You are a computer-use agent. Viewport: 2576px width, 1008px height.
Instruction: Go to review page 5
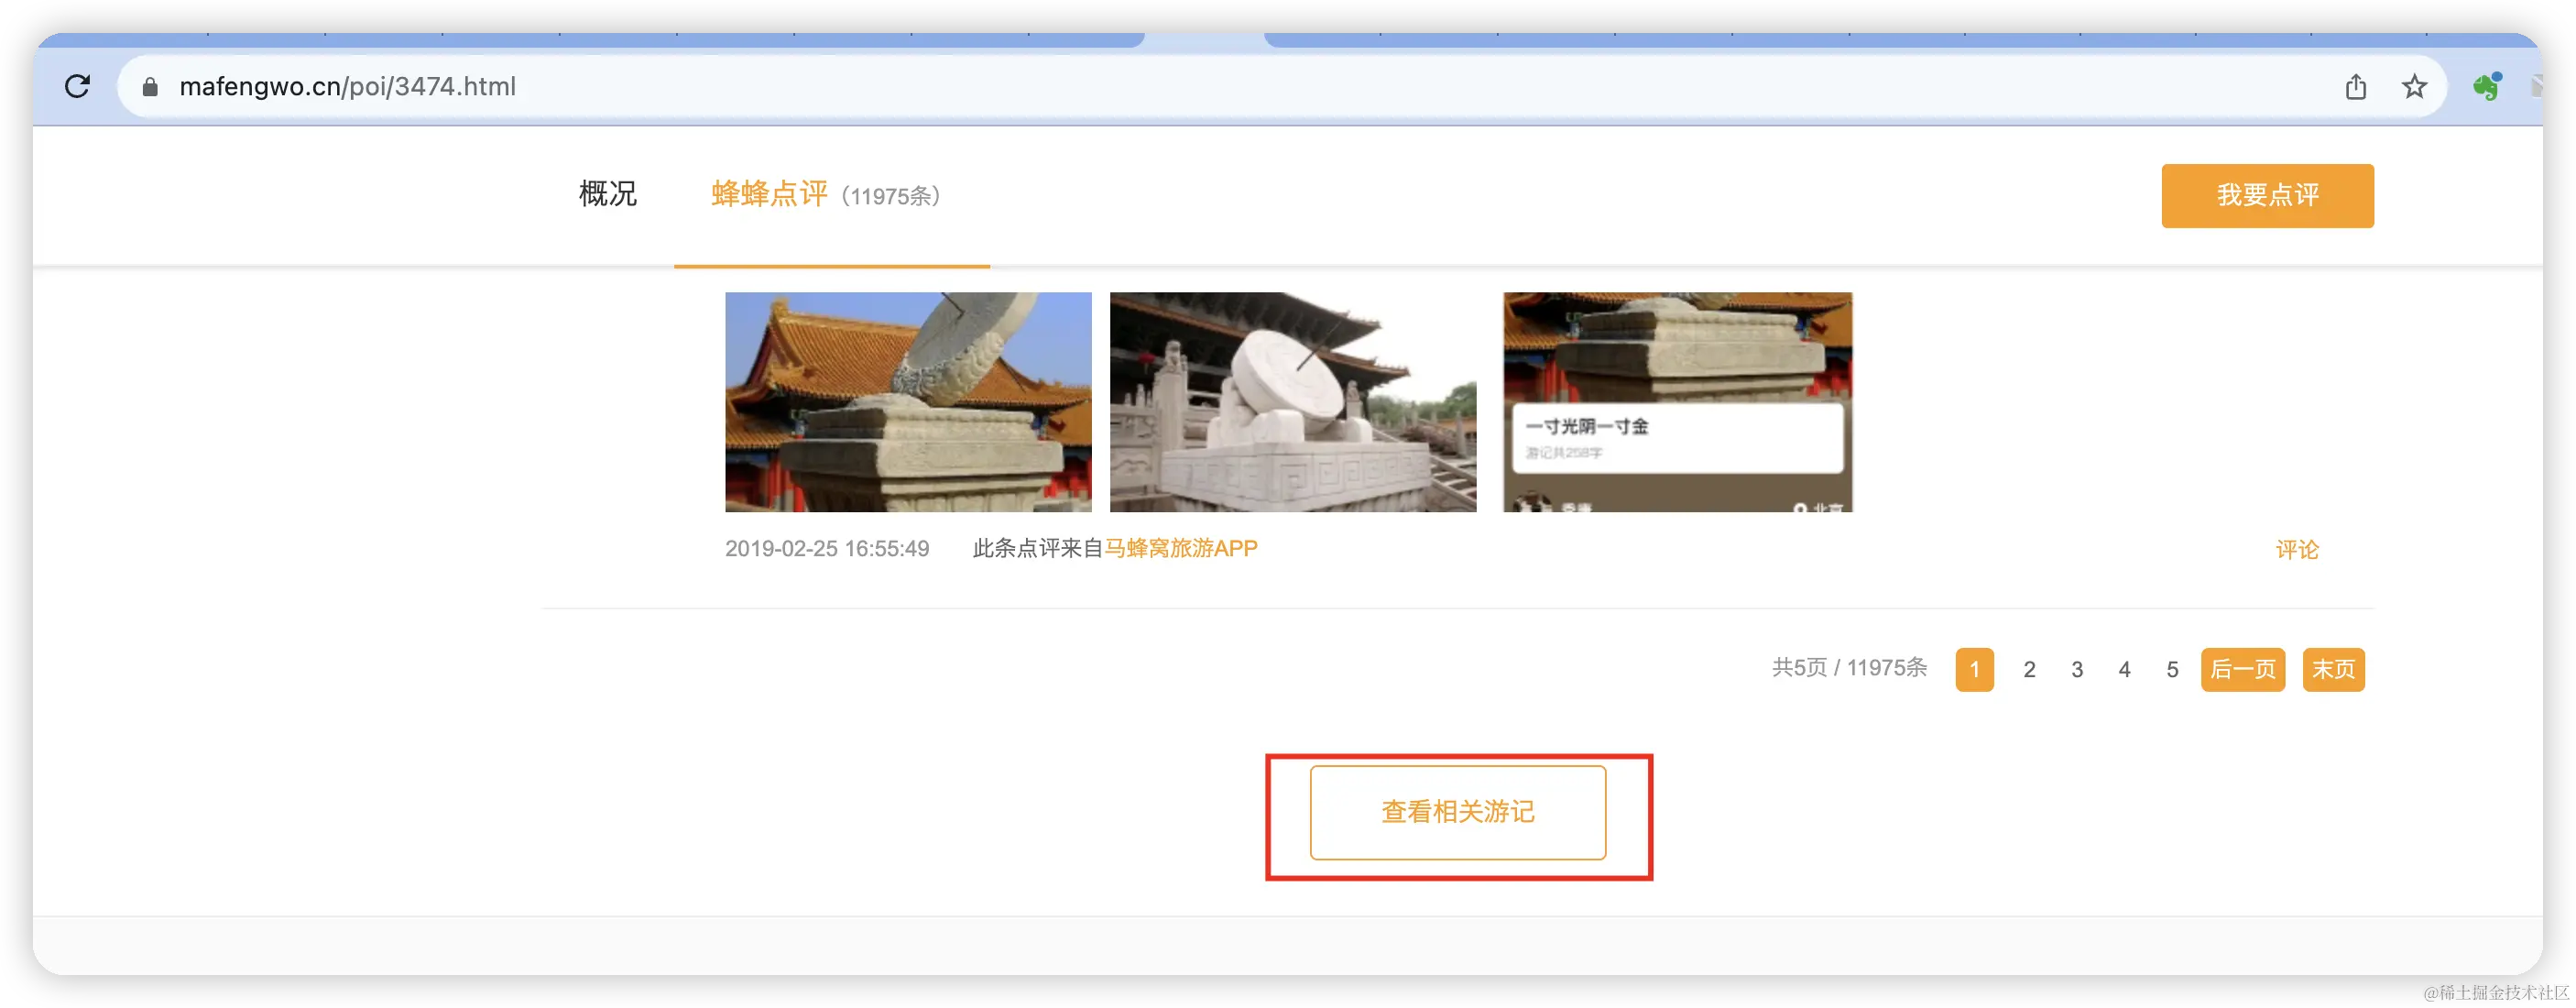2171,669
